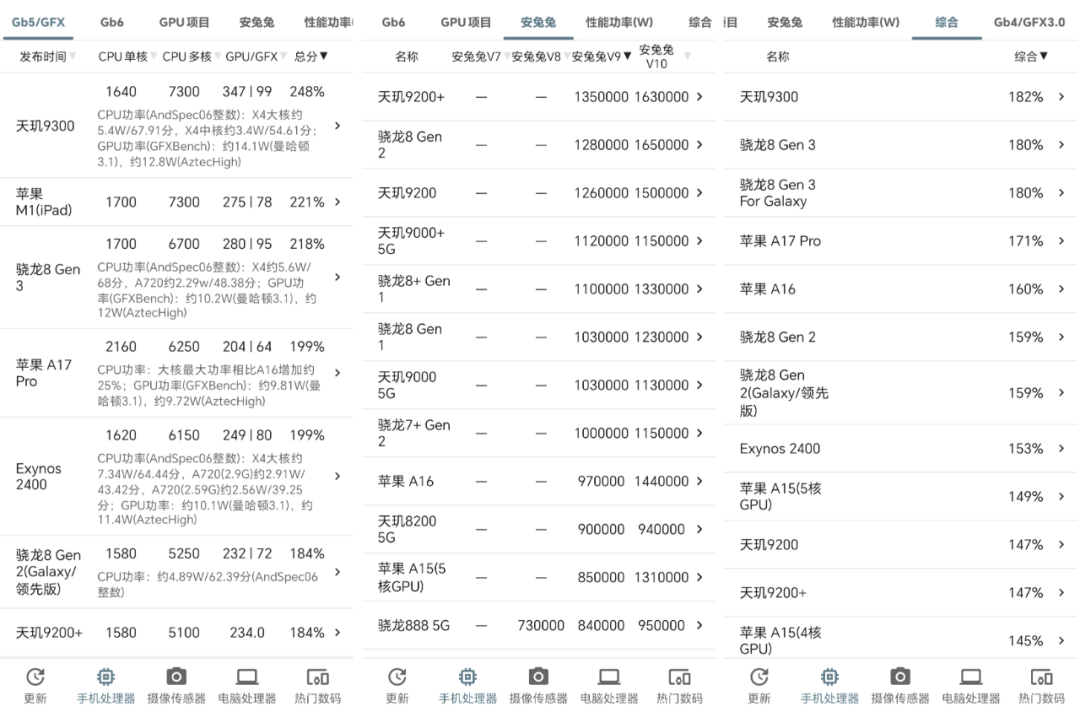1080x712 pixels.
Task: Select 综合 tab in right panel
Action: click(x=946, y=22)
